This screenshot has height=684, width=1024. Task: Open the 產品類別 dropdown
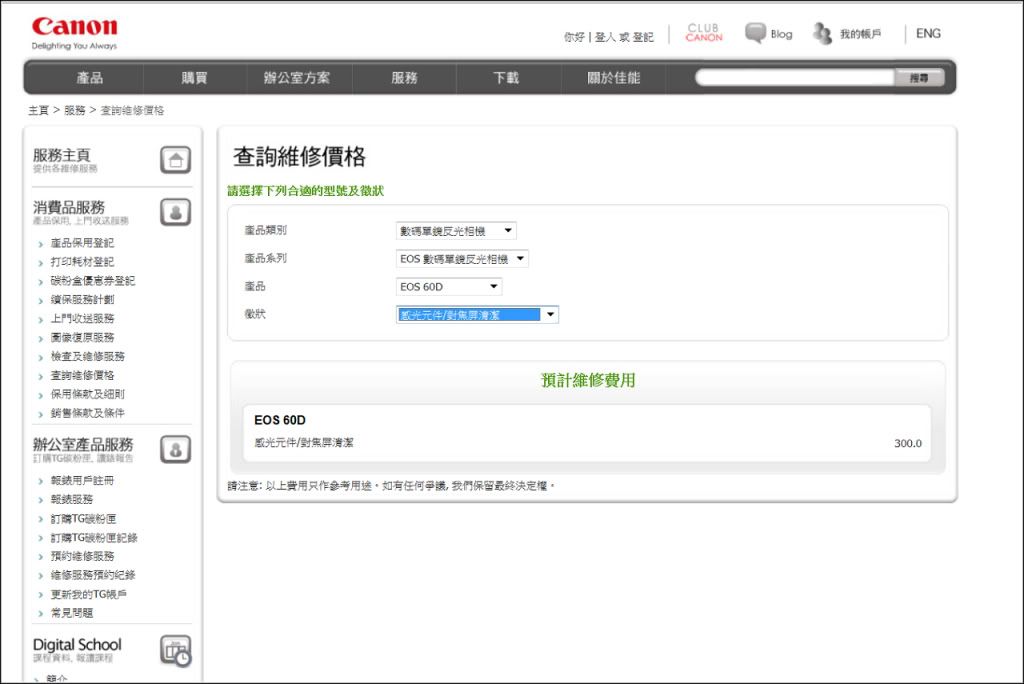pos(456,231)
